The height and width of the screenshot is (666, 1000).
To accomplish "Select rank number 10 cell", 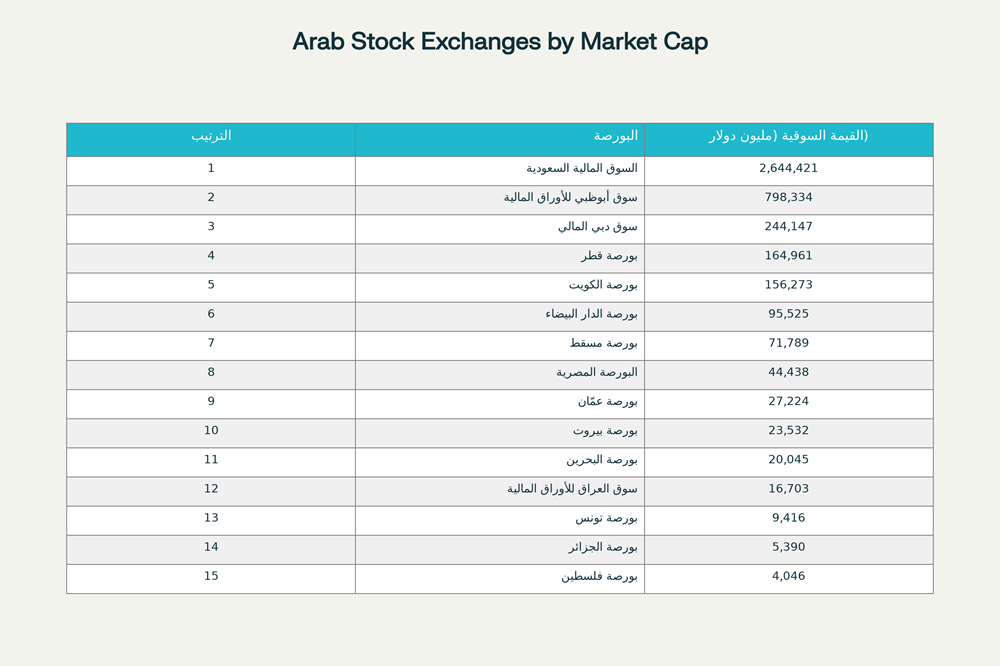I will 211,431.
